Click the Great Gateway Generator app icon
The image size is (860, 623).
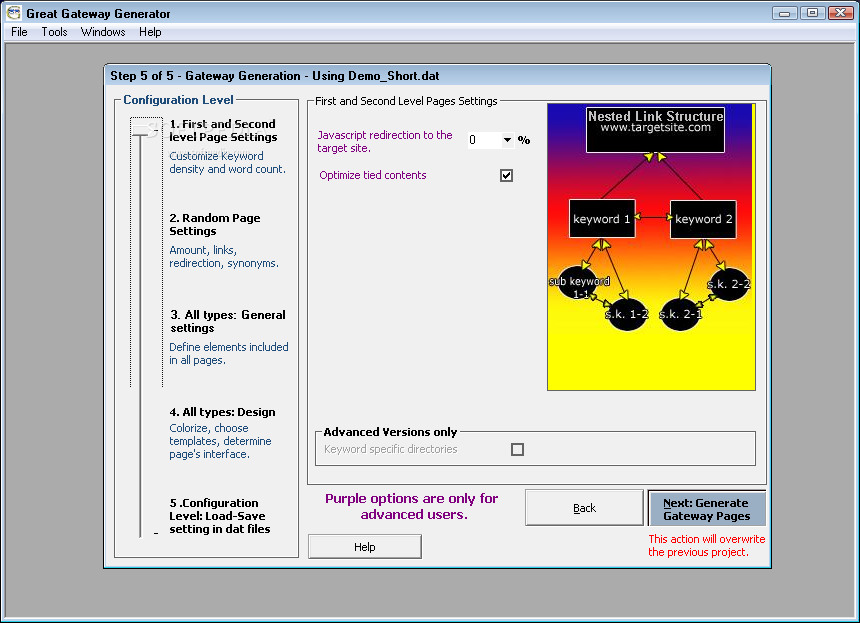13,13
